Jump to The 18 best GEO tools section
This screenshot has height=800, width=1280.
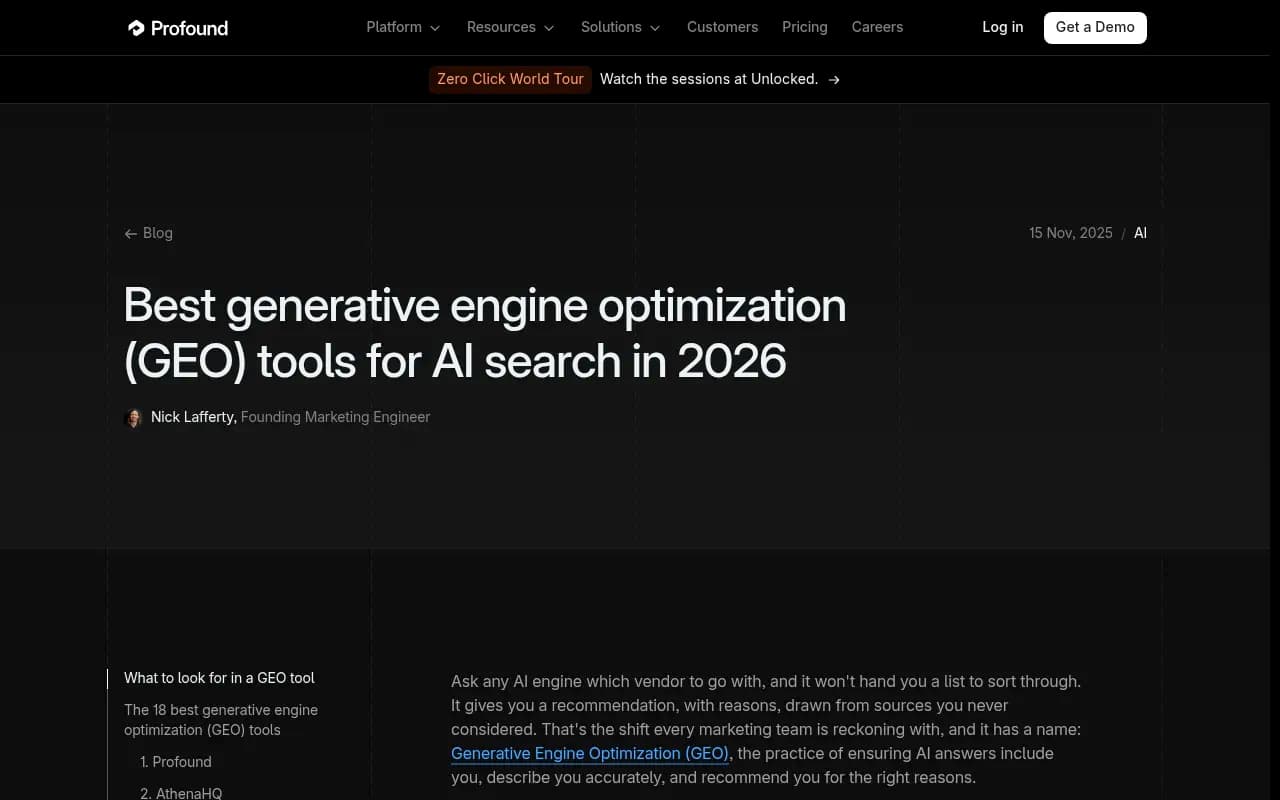click(x=221, y=720)
